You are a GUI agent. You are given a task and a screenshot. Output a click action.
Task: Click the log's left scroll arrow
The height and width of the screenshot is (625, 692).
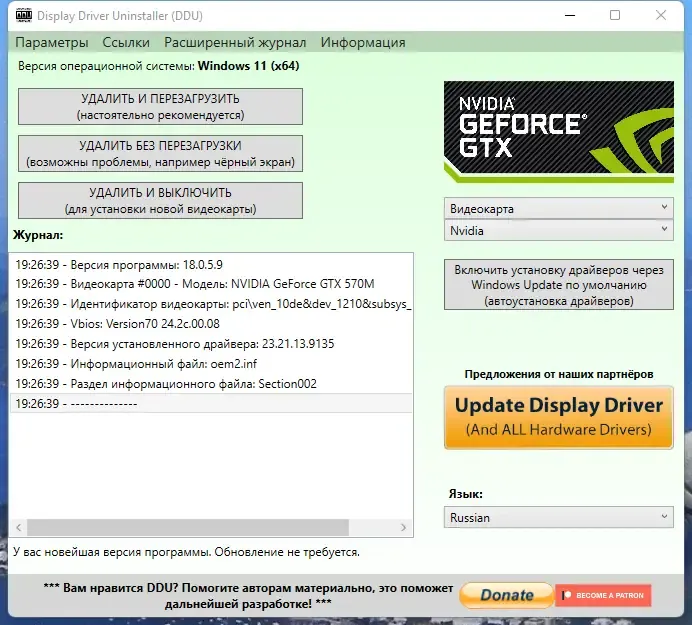(x=19, y=527)
